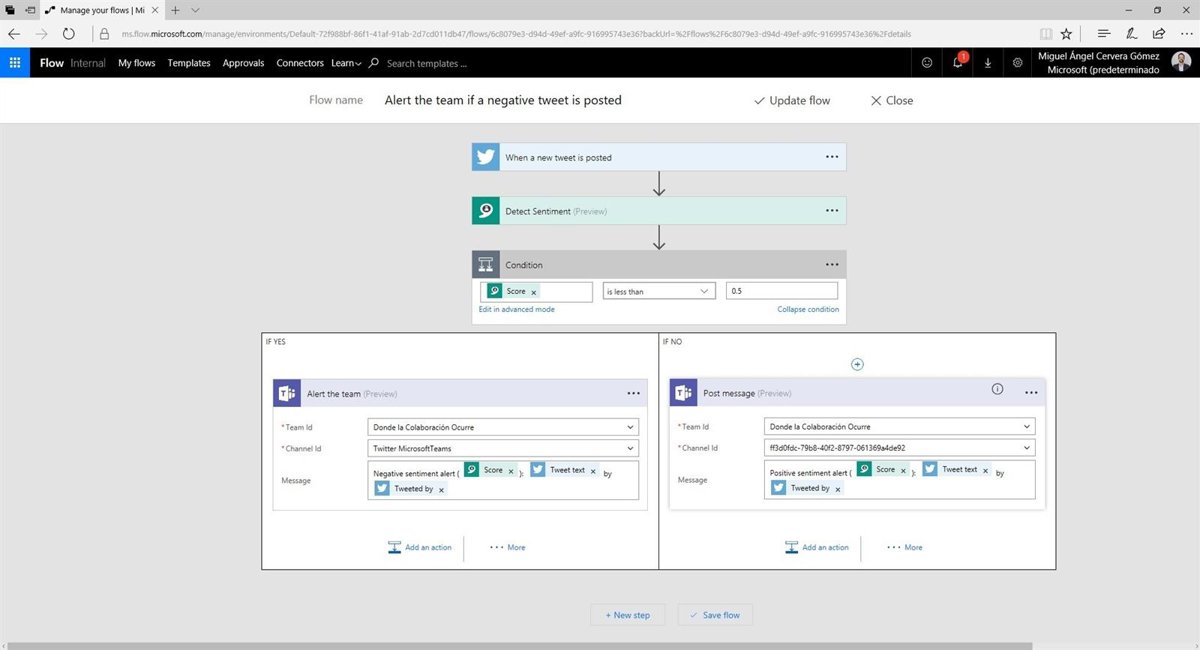Expand Channel Id dropdown in Post message
The height and width of the screenshot is (650, 1200).
point(1027,448)
